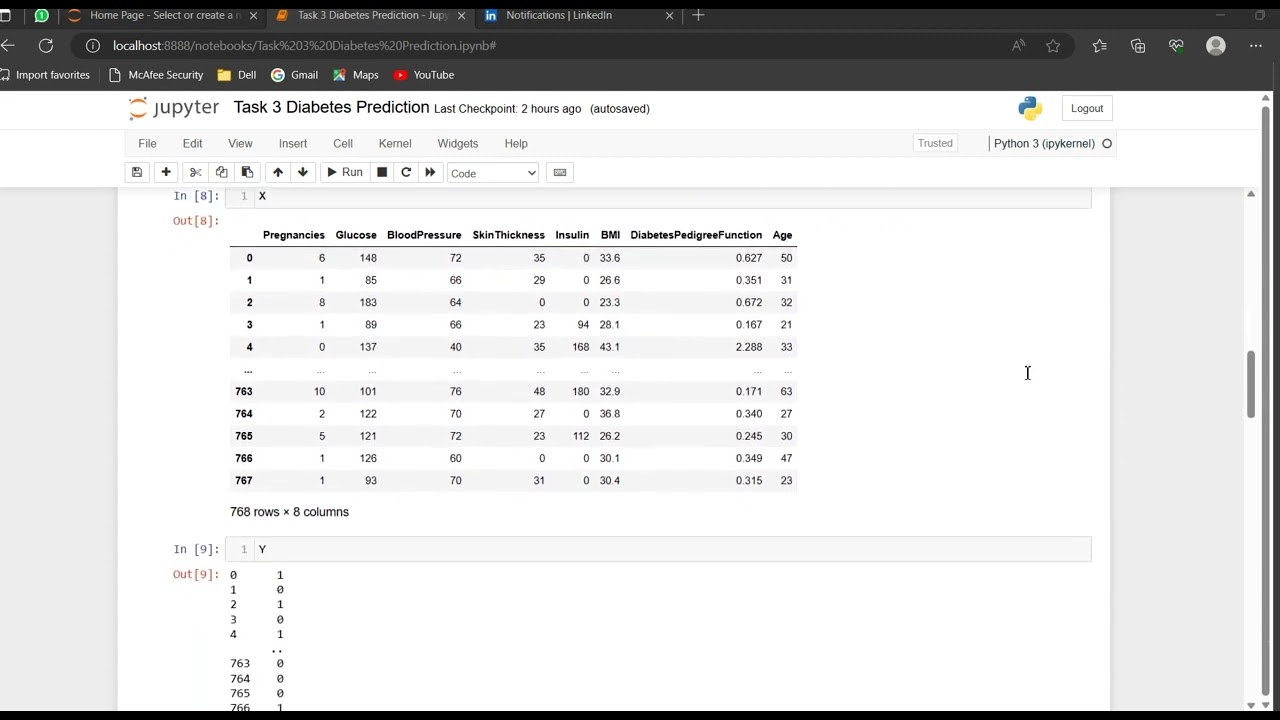This screenshot has height=720, width=1280.
Task: Restart kernel and rerun whole notebook
Action: [430, 173]
